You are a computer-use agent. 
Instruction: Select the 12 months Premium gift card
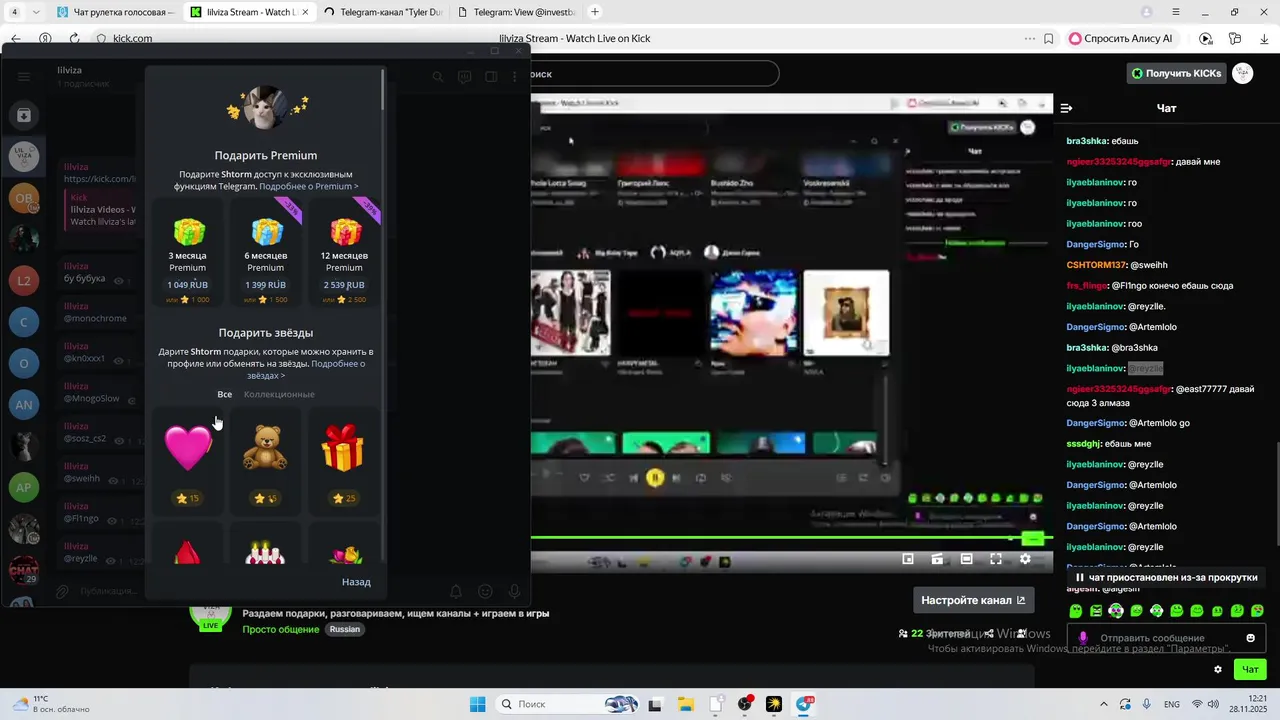pyautogui.click(x=344, y=253)
